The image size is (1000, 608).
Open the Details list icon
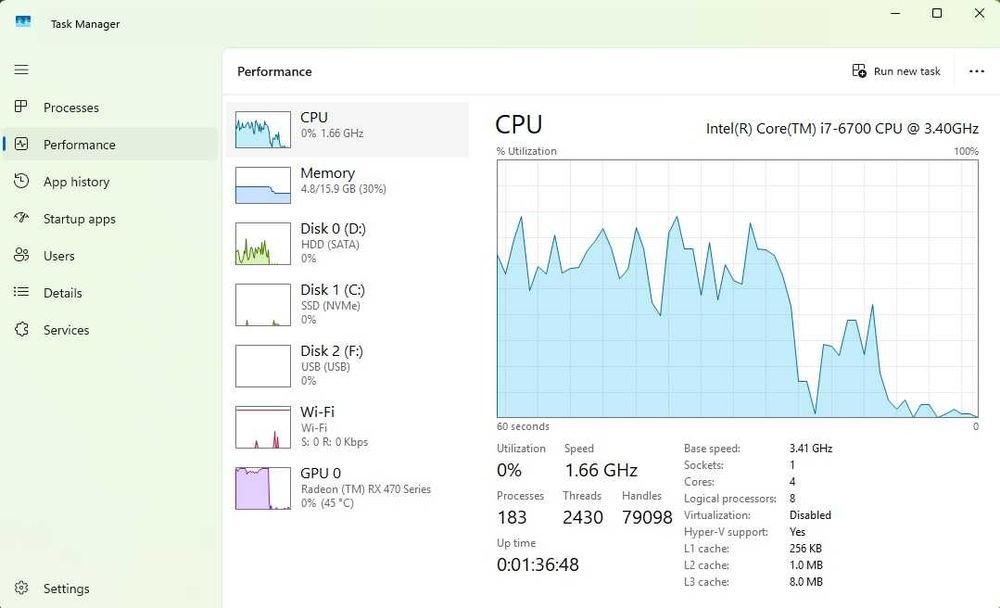click(x=21, y=292)
